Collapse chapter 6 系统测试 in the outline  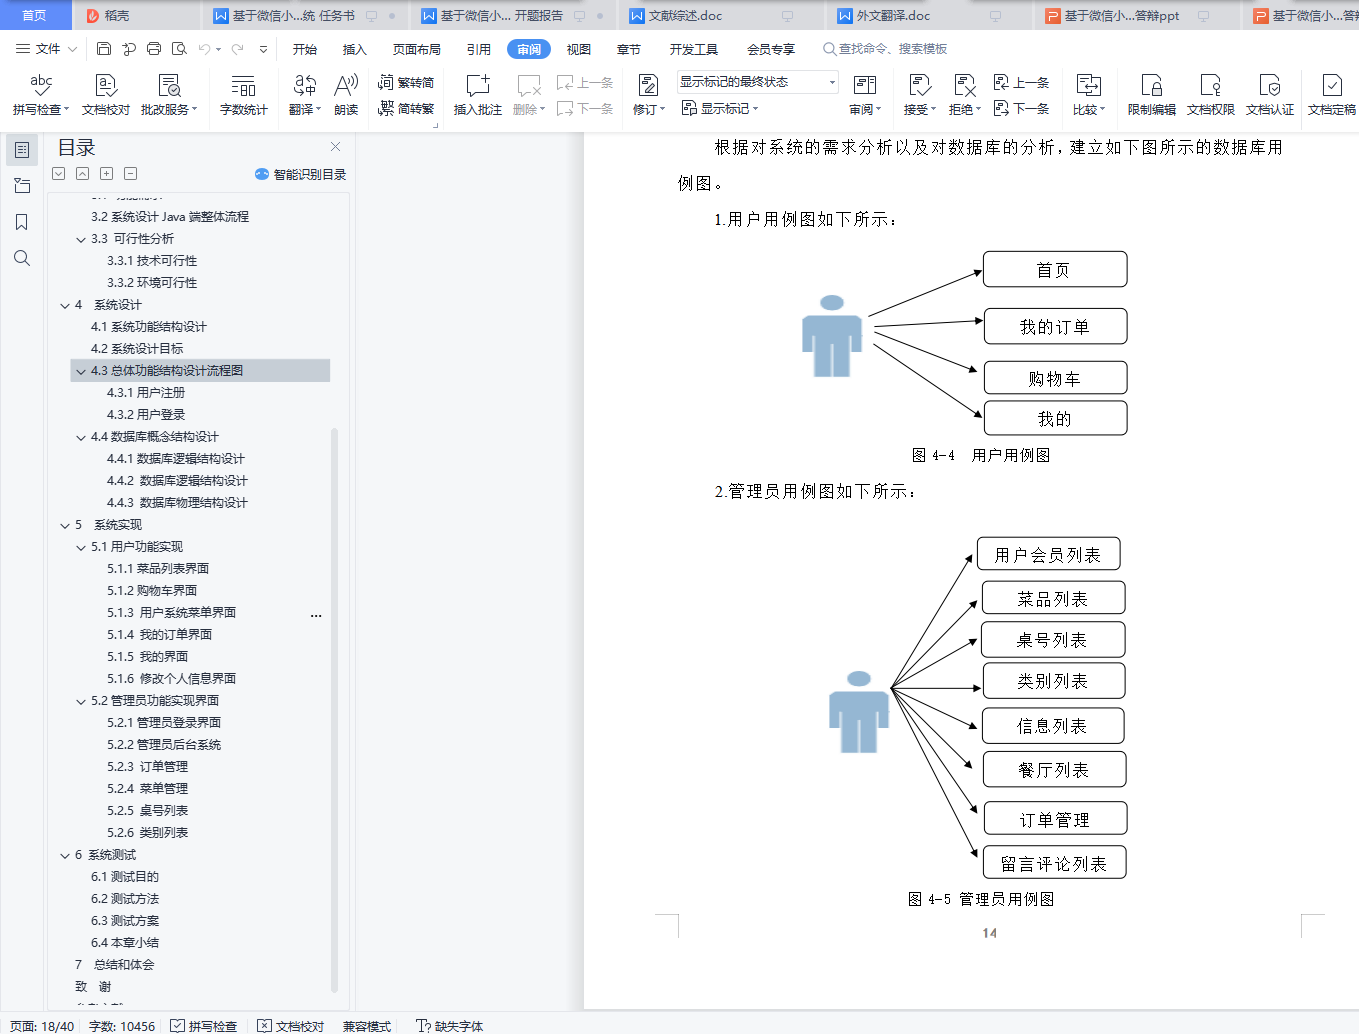click(x=65, y=855)
